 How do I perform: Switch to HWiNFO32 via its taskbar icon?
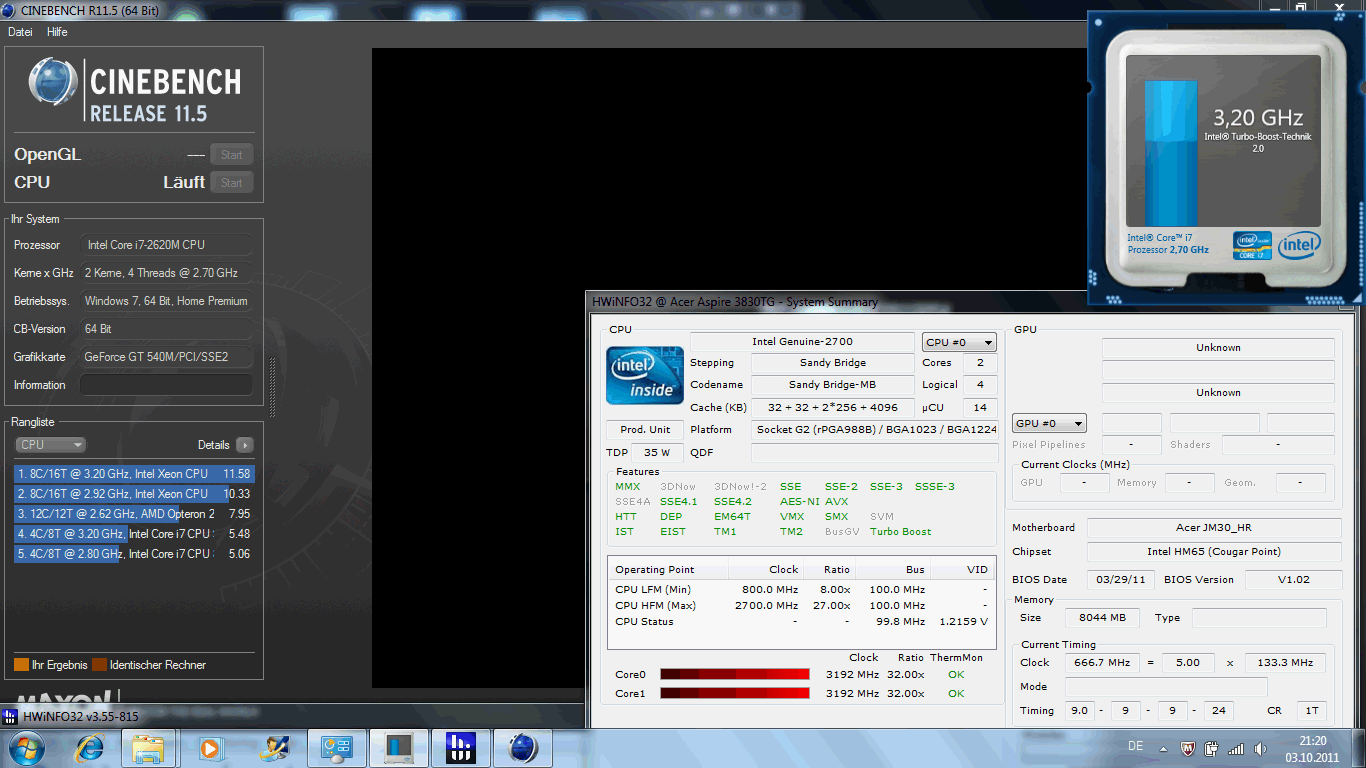click(x=460, y=747)
